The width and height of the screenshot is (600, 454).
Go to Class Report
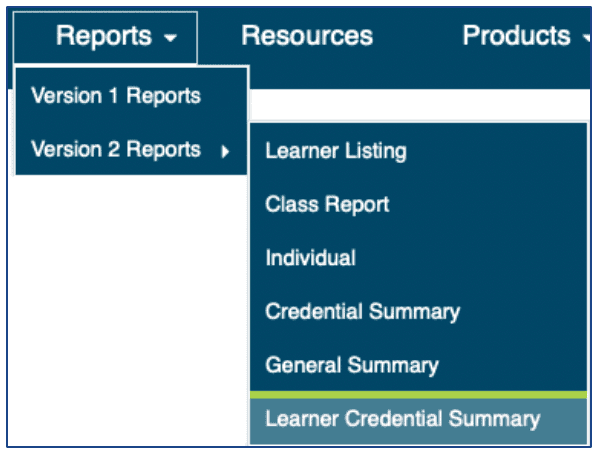tap(327, 205)
